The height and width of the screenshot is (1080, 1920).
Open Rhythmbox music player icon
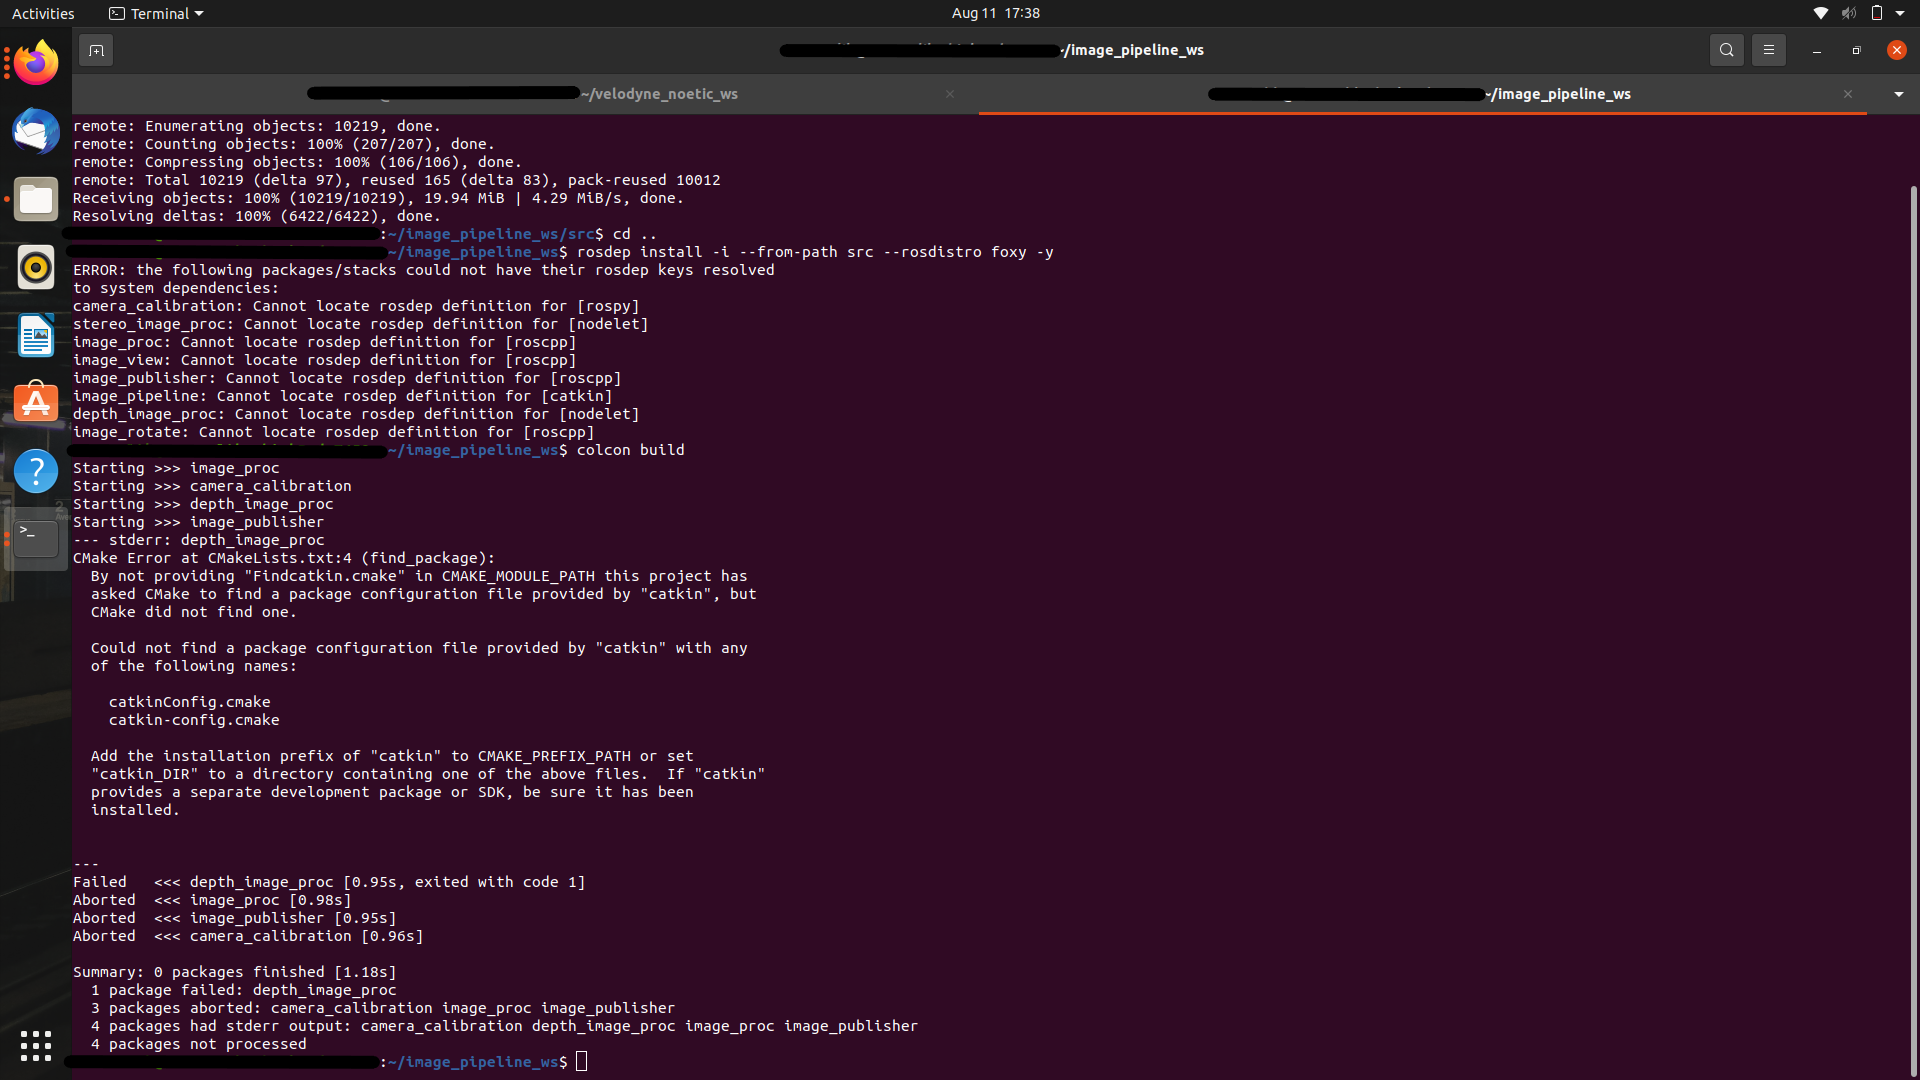[36, 267]
